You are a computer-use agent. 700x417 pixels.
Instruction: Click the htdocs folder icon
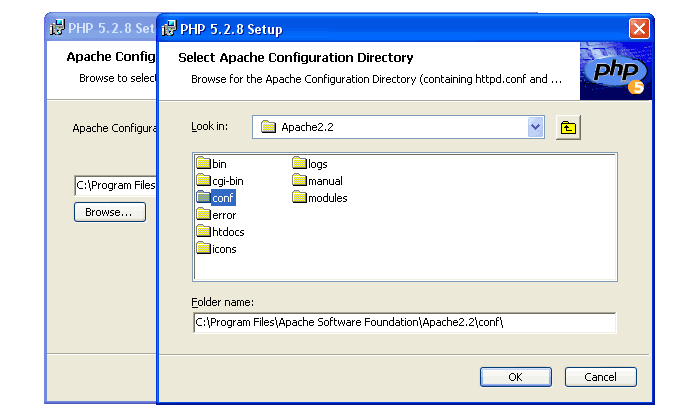(203, 232)
